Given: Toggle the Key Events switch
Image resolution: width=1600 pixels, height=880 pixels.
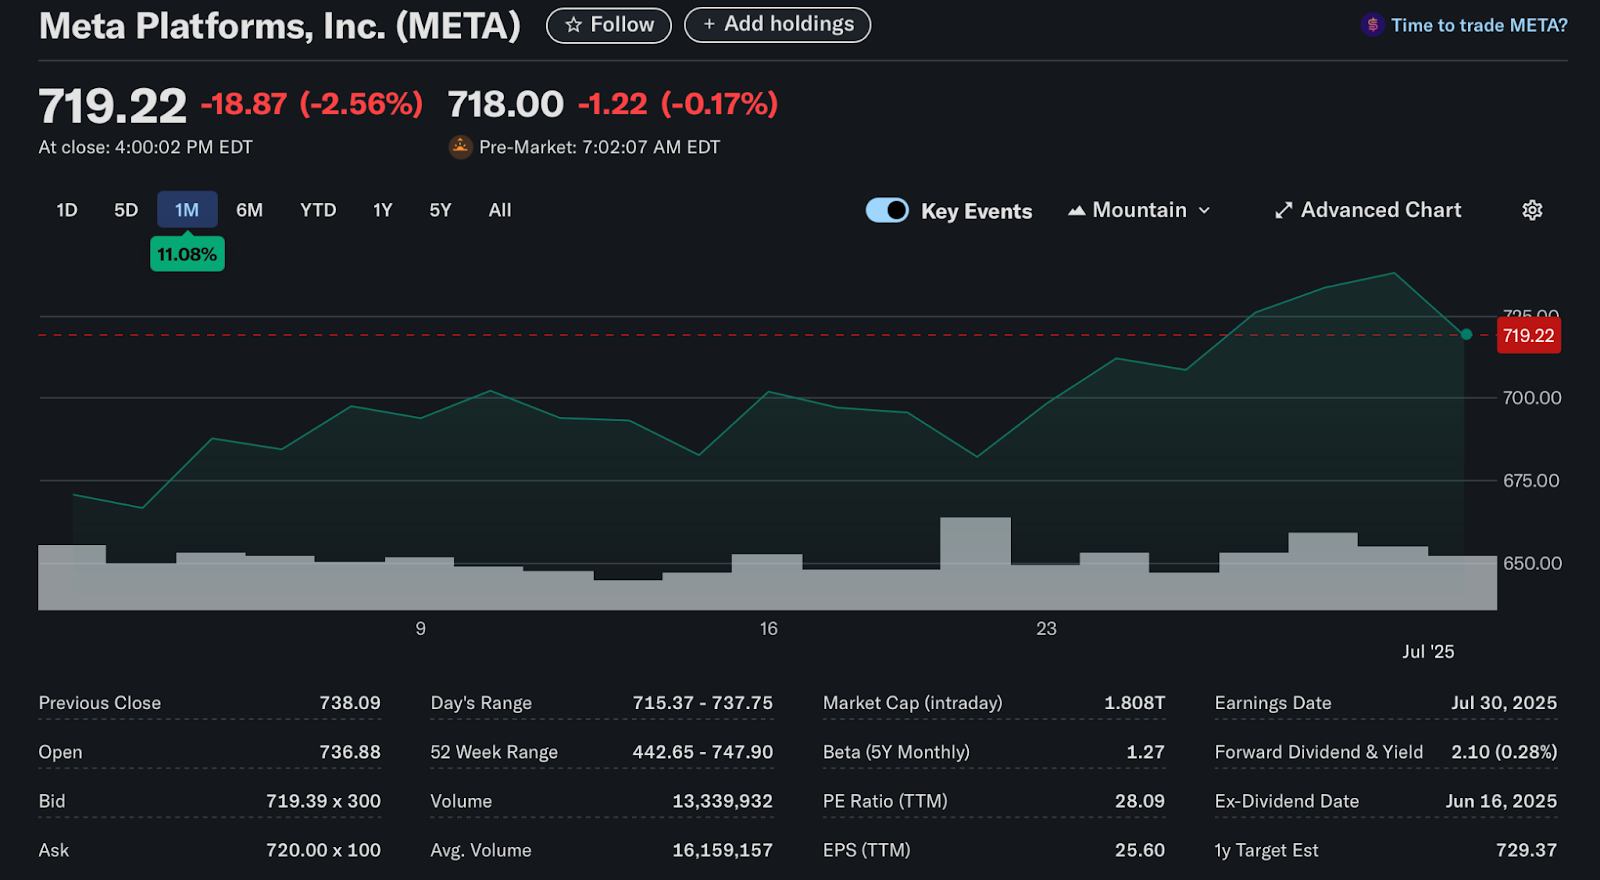Looking at the screenshot, I should coord(887,210).
